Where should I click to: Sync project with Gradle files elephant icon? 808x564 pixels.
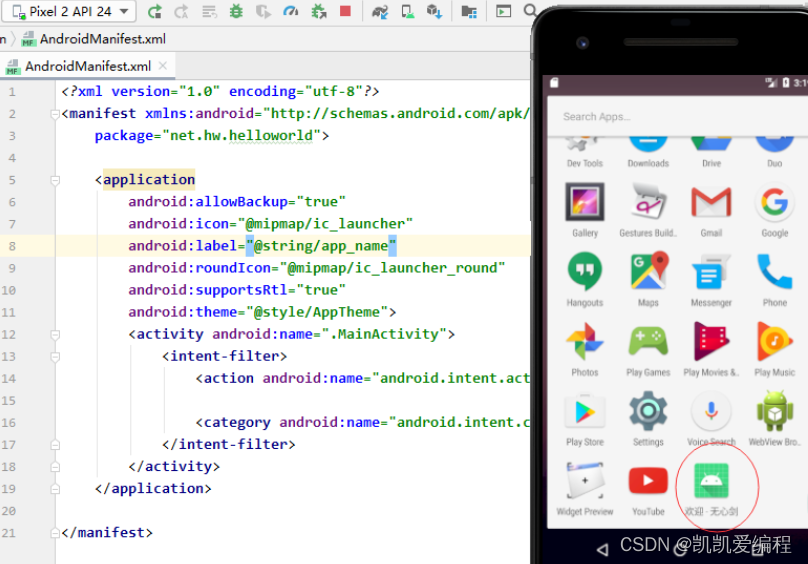point(380,11)
